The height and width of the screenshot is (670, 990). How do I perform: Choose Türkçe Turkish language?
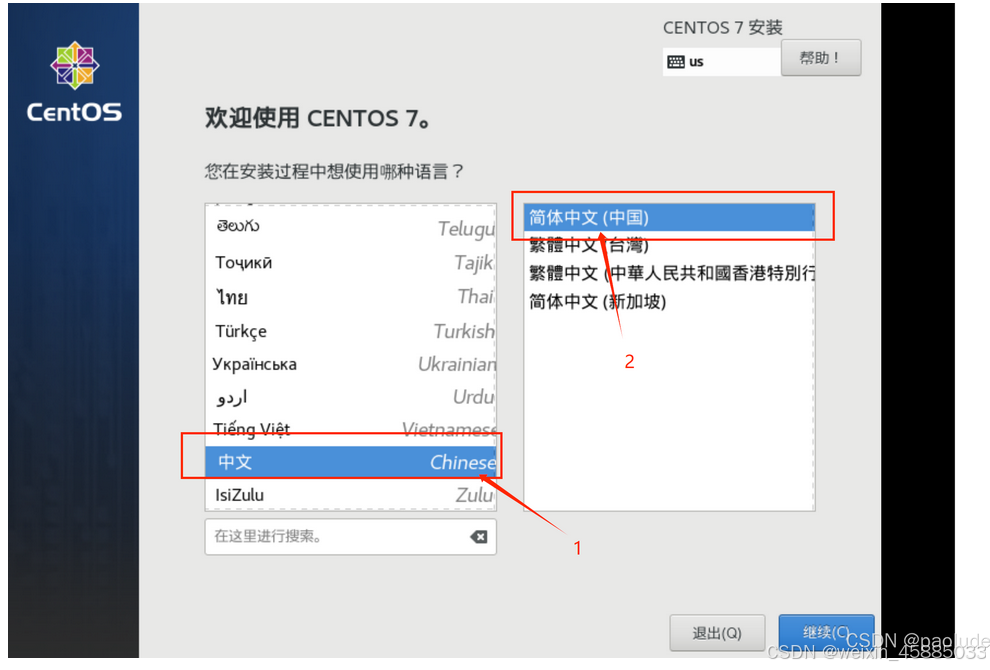point(350,331)
